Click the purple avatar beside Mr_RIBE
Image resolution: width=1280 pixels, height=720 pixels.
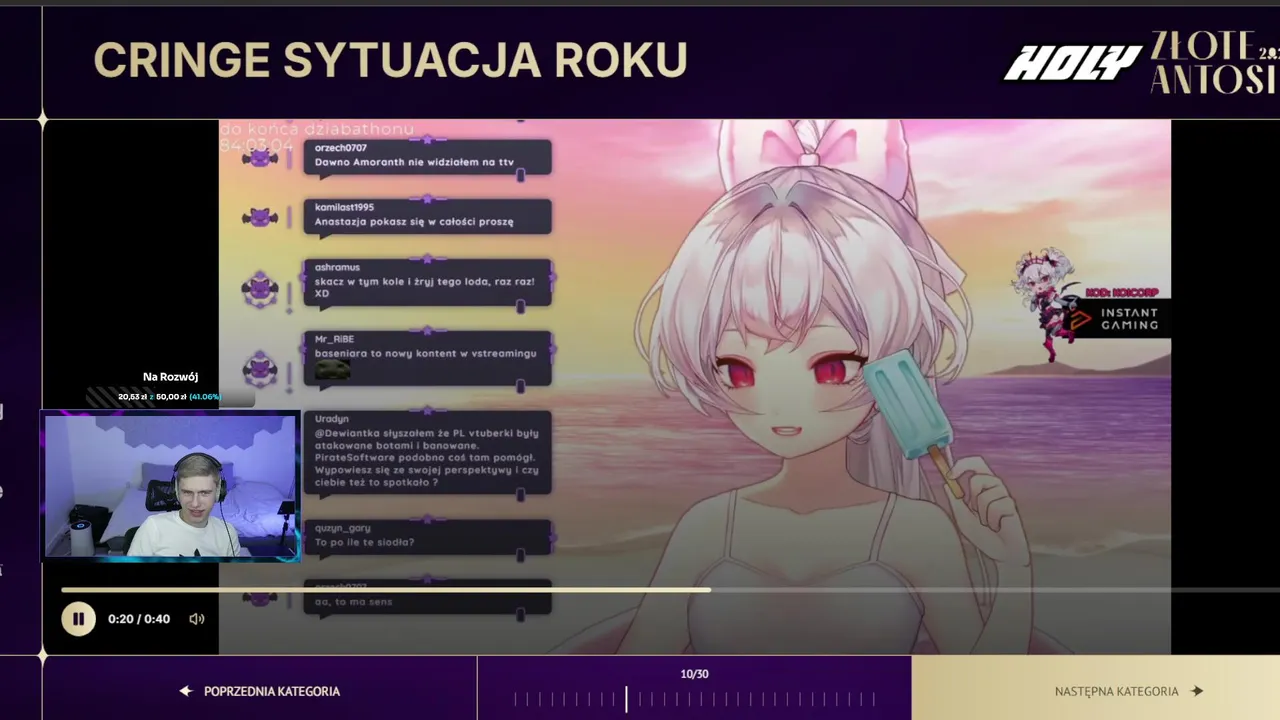pyautogui.click(x=260, y=369)
